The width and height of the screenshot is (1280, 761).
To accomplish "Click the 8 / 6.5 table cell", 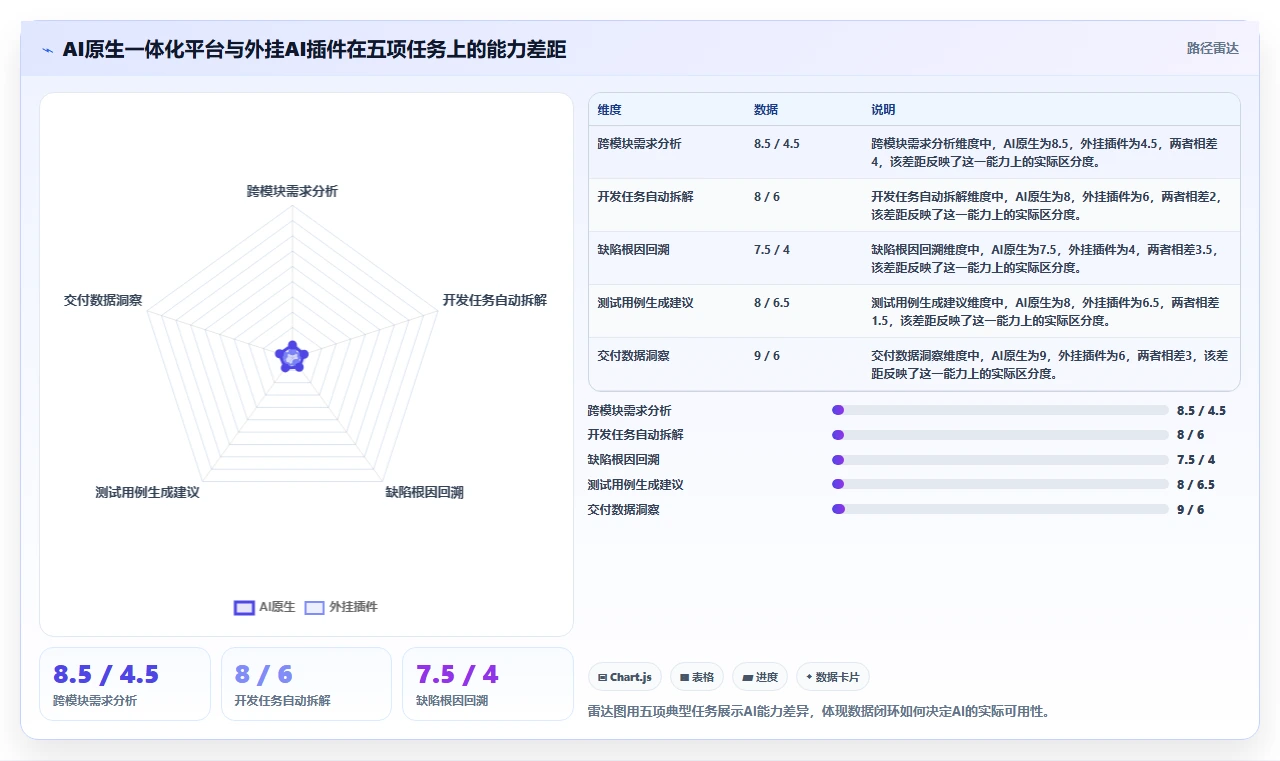I will coord(772,303).
